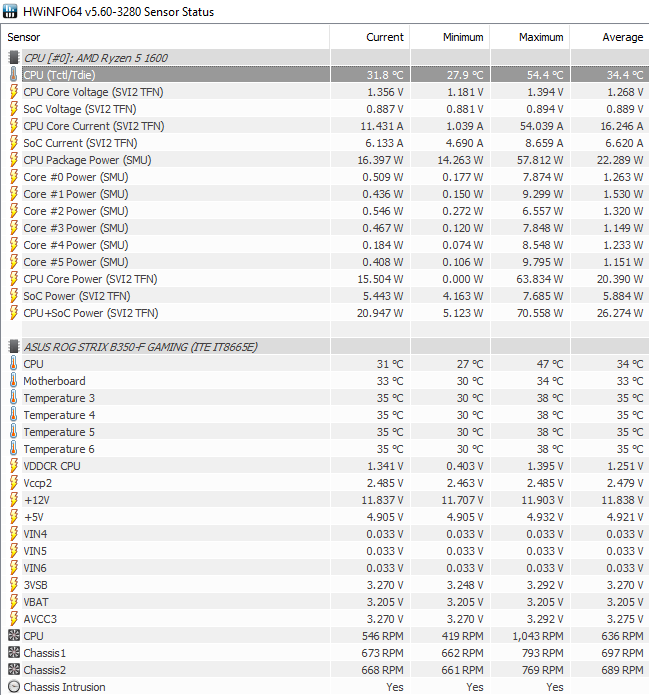Click the 11.837 V current value

click(382, 500)
